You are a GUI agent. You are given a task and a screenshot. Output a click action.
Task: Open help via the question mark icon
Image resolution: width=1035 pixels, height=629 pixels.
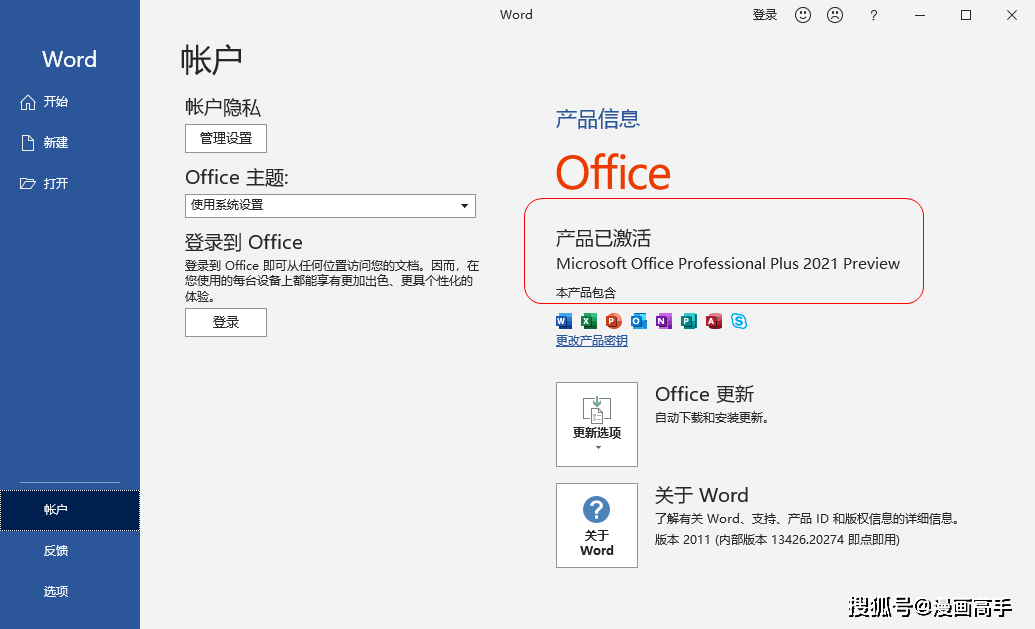point(873,15)
